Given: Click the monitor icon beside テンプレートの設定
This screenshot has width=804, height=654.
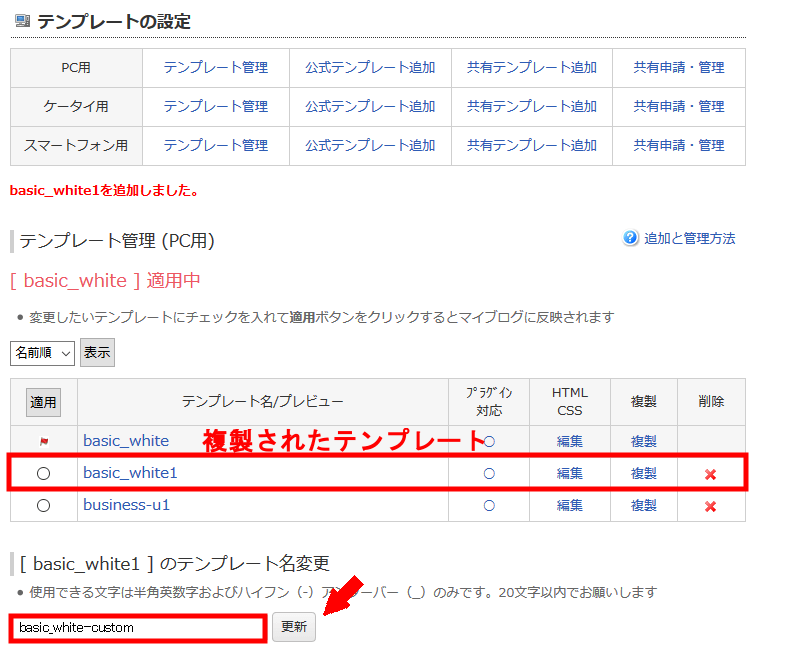Looking at the screenshot, I should pos(22,21).
